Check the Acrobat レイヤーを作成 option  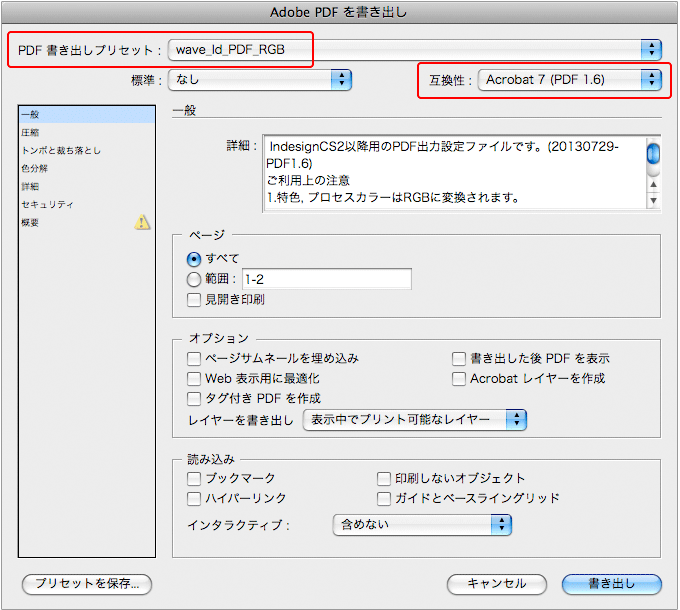click(459, 379)
